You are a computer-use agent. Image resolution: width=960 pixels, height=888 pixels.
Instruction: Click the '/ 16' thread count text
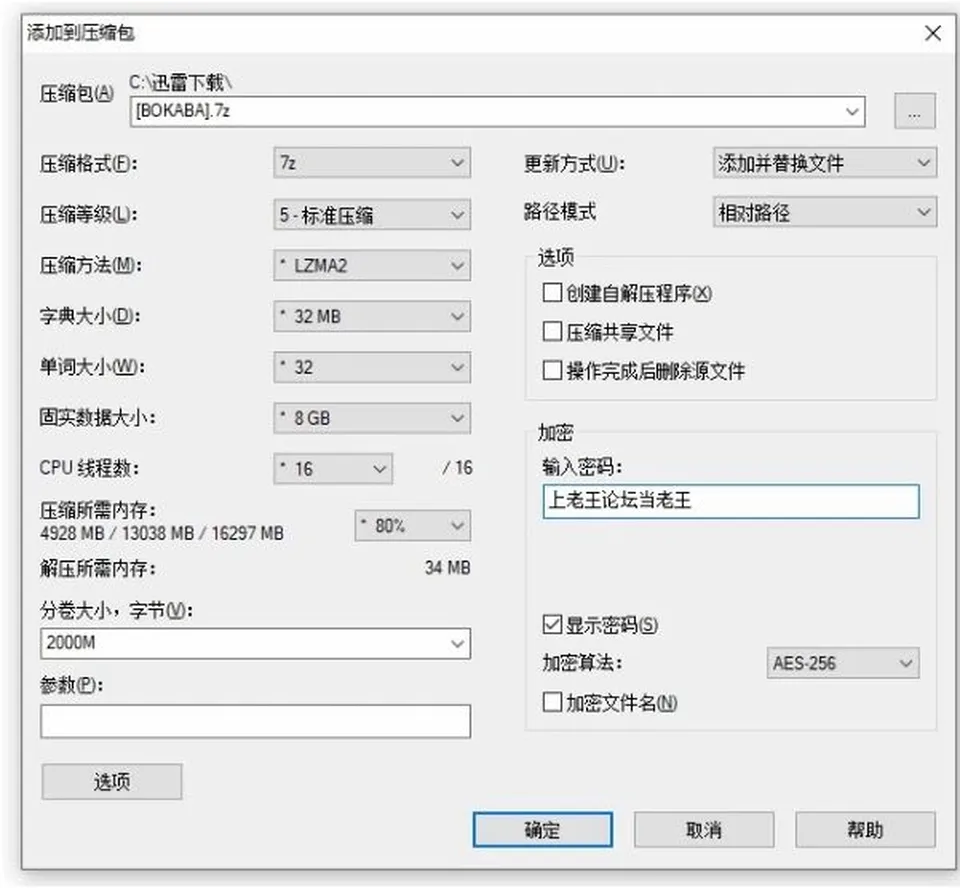tap(457, 468)
